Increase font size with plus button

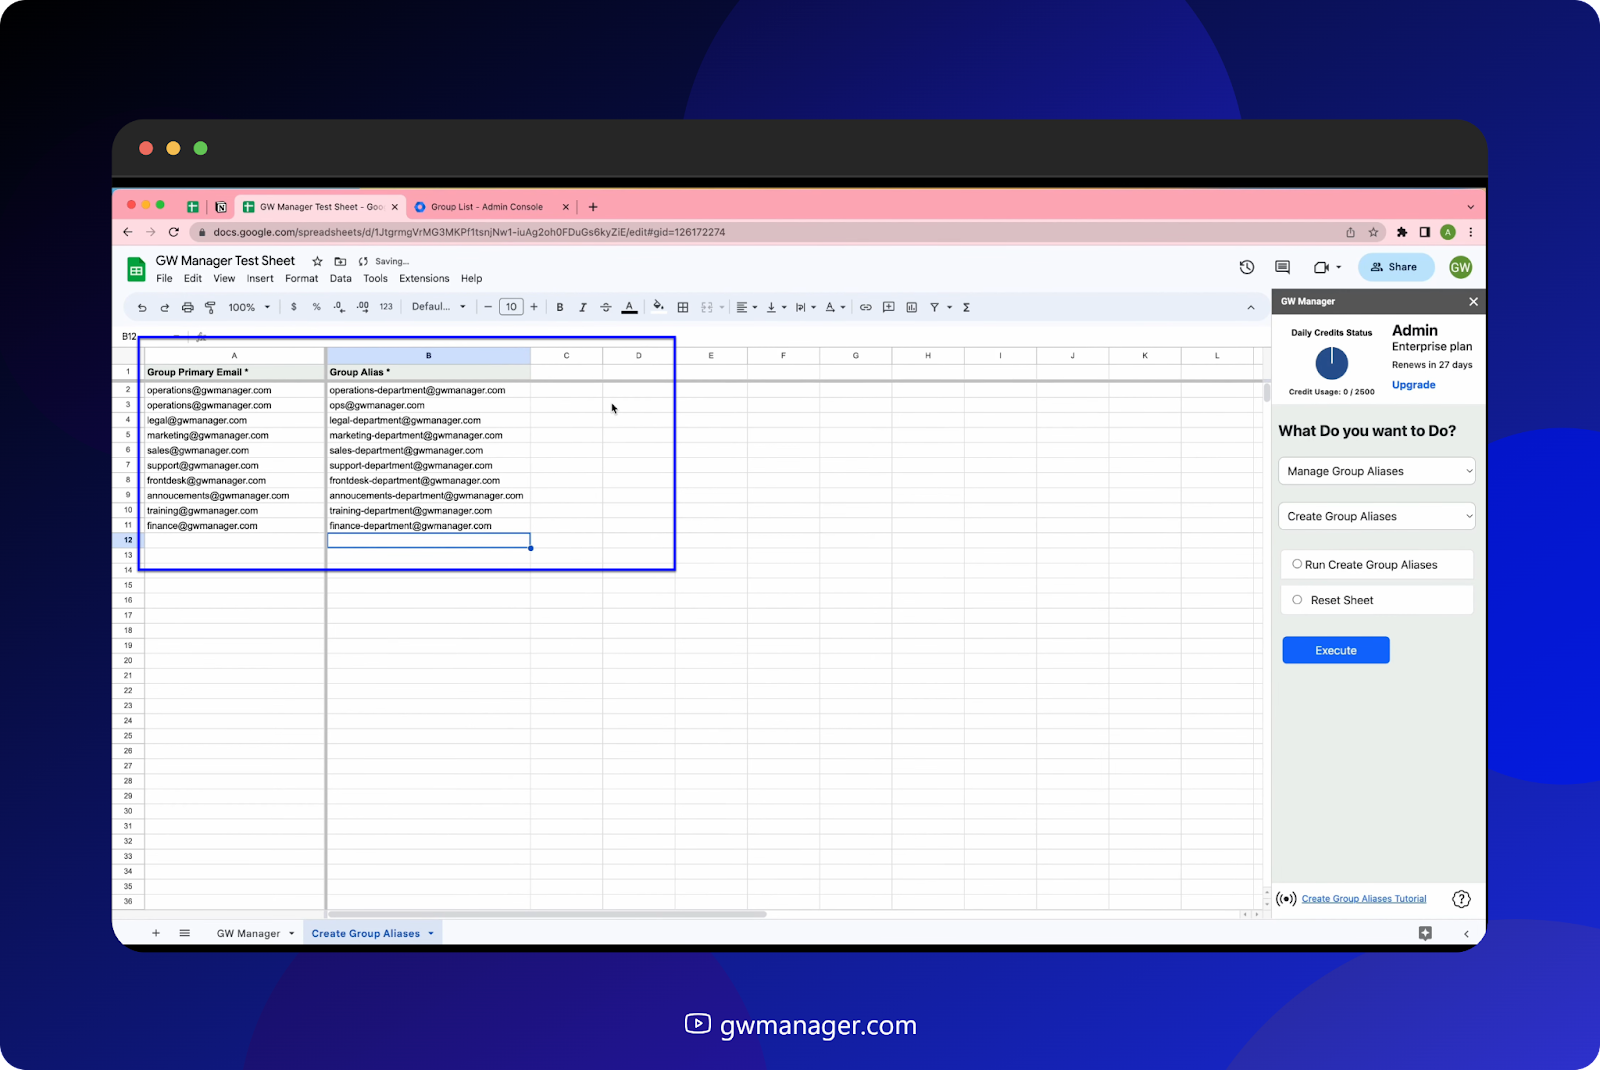click(534, 307)
